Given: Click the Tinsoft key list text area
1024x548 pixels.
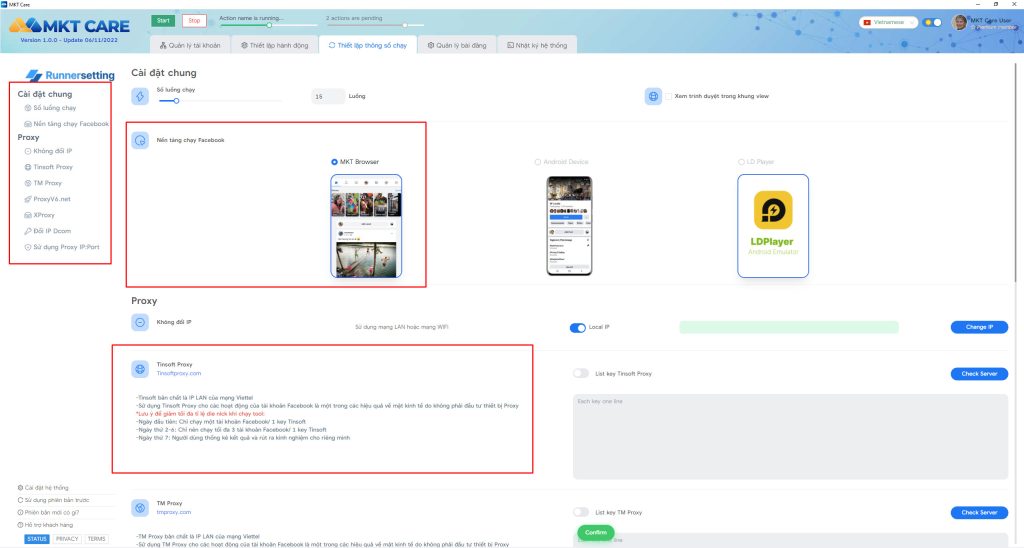Looking at the screenshot, I should pos(790,435).
